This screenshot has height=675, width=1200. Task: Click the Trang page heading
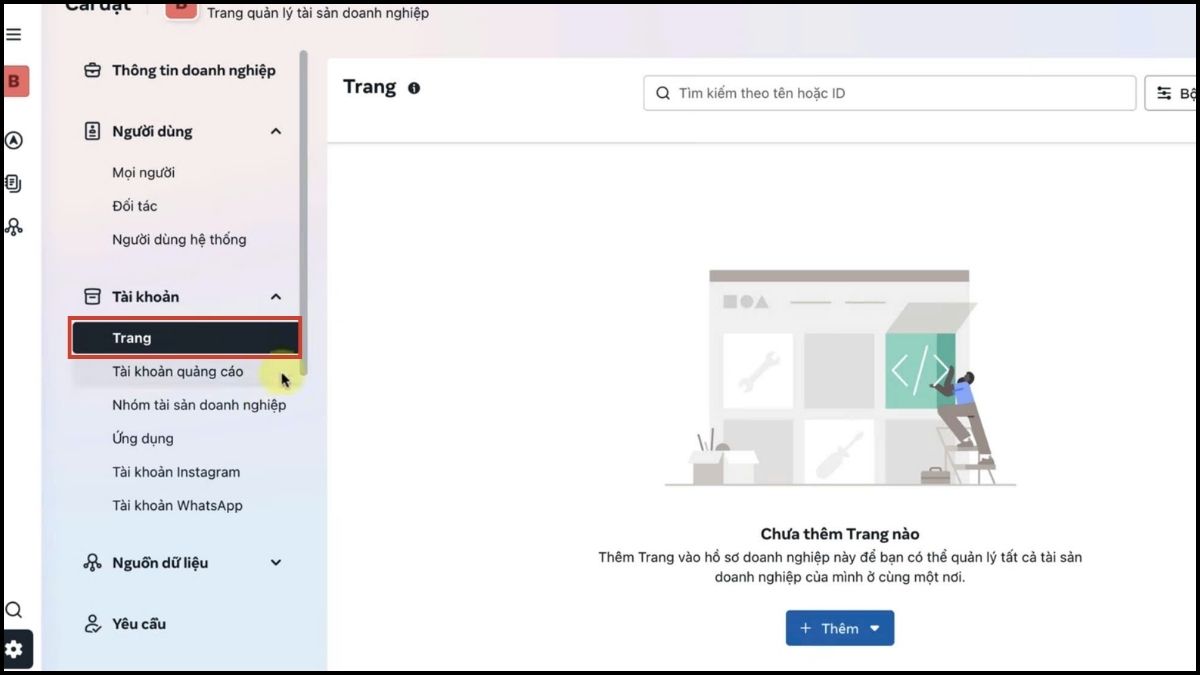point(370,87)
